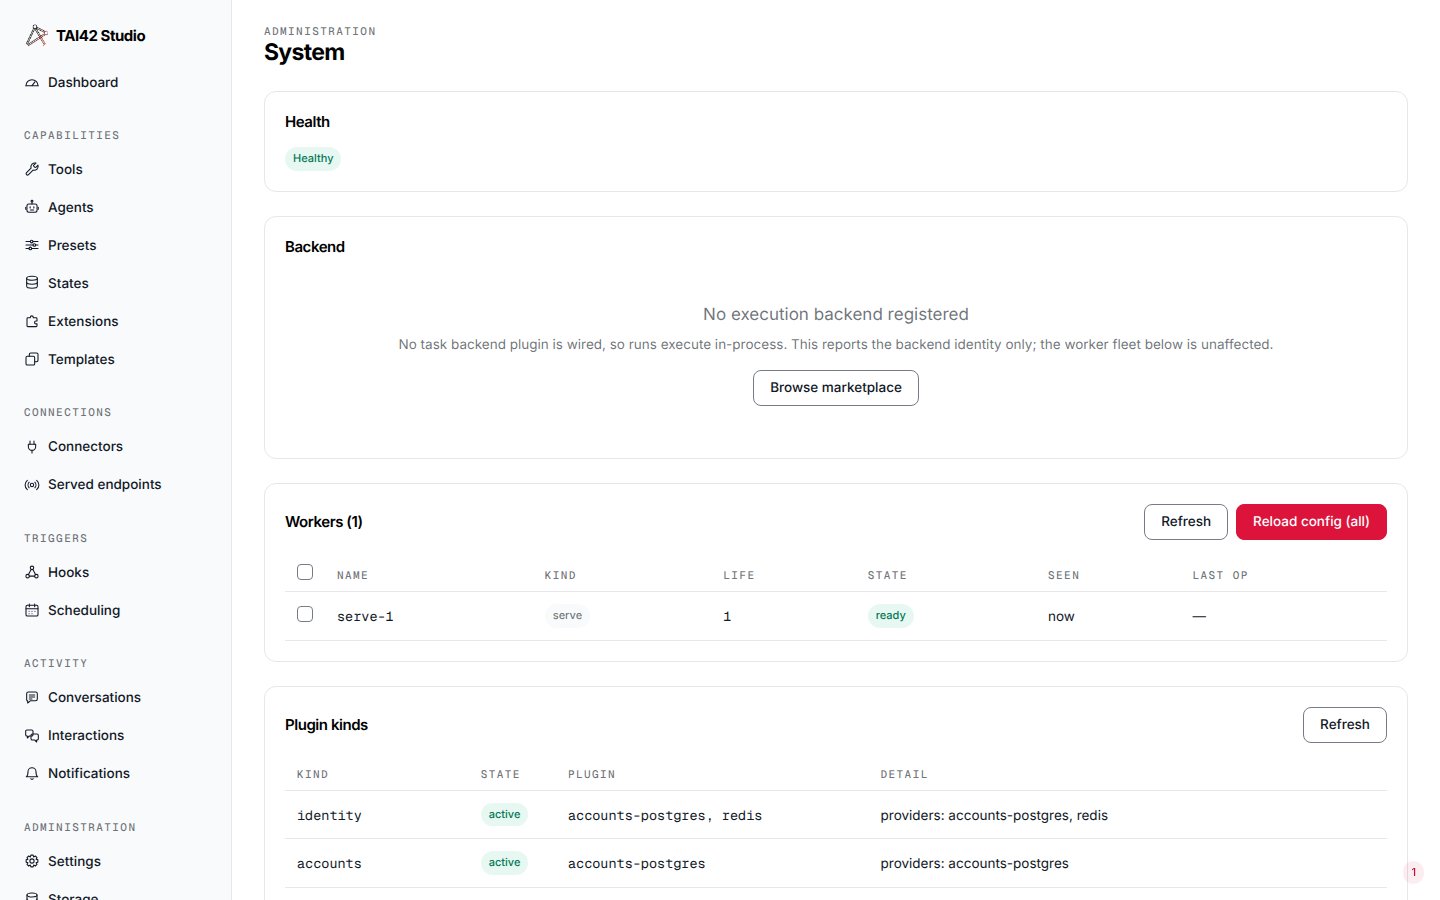This screenshot has width=1440, height=900.
Task: Click the Extensions puzzle icon
Action: 32,322
